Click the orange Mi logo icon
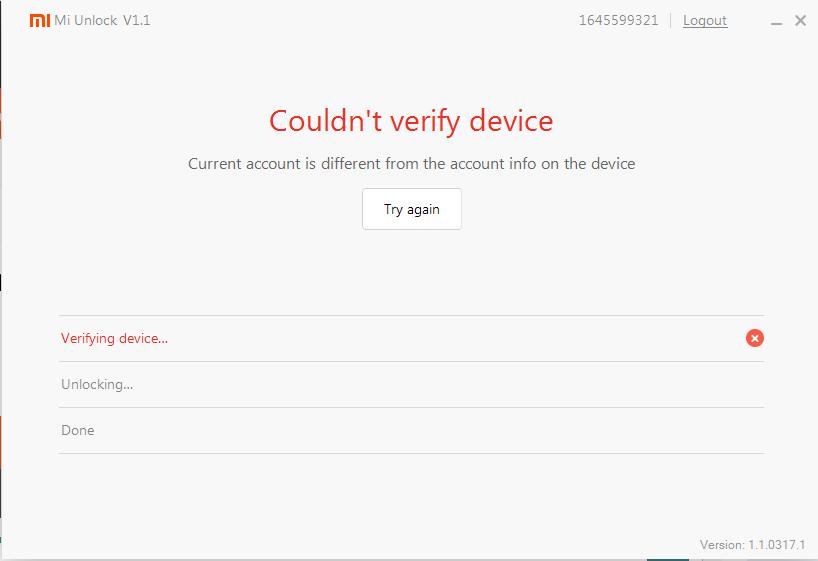 point(39,21)
